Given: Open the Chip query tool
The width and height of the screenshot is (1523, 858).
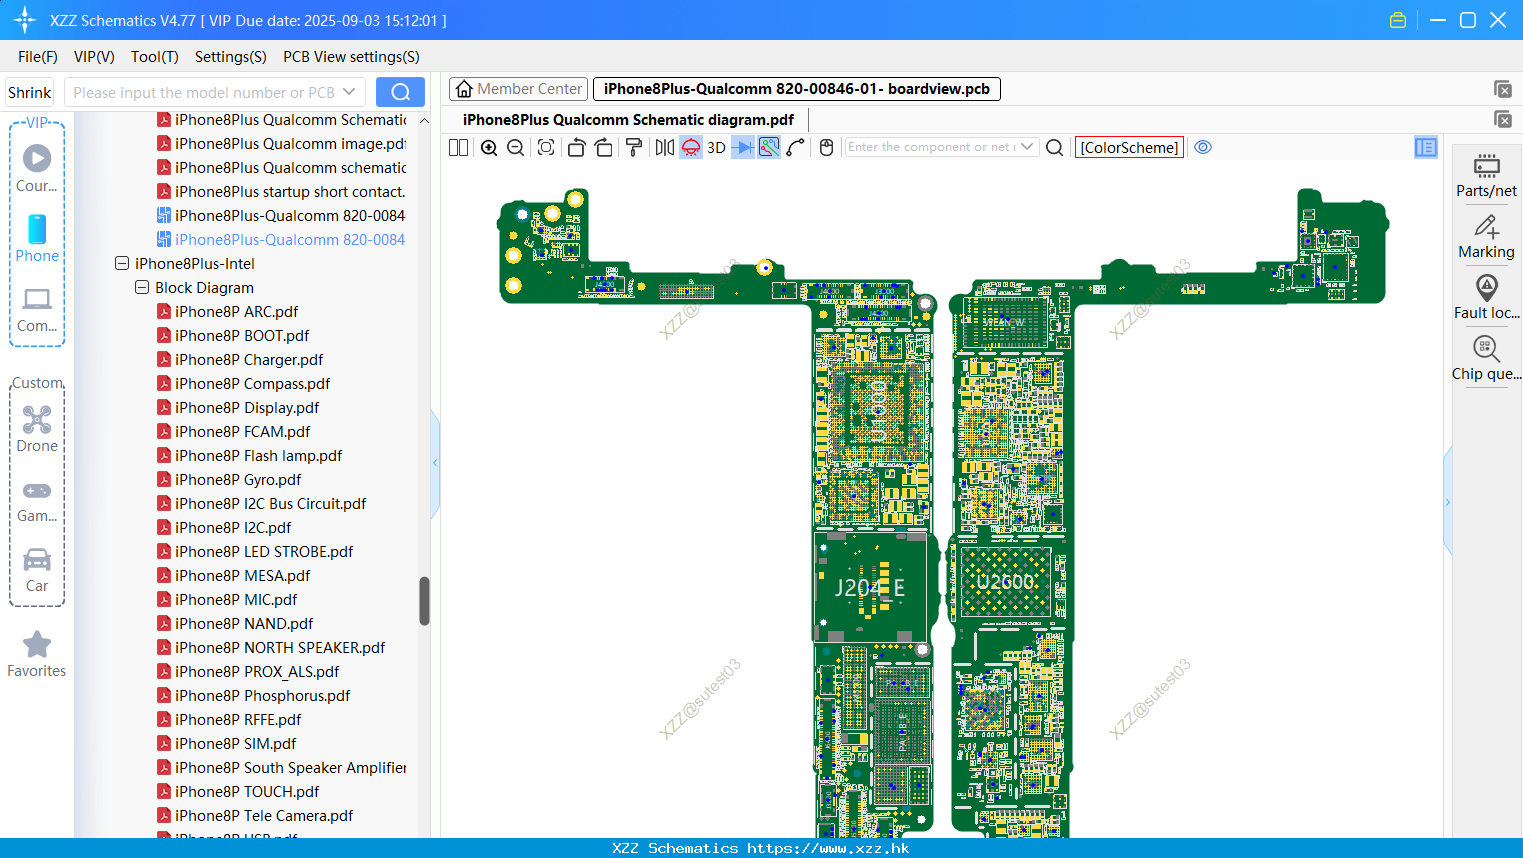Looking at the screenshot, I should tap(1486, 359).
